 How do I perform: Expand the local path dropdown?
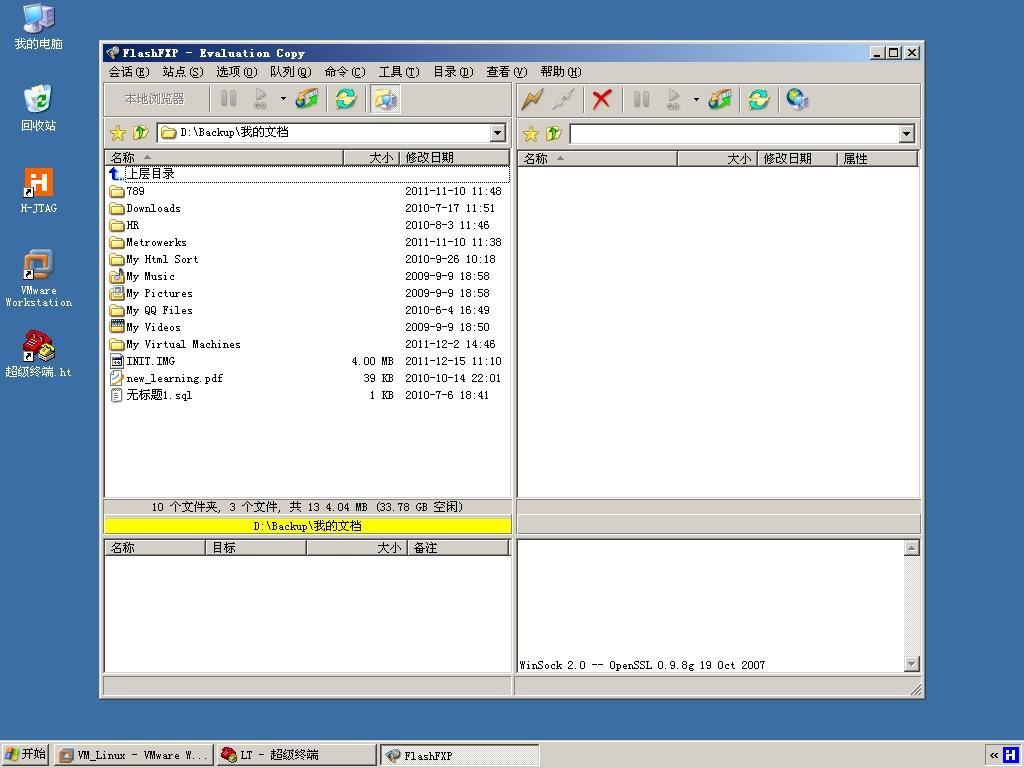[498, 133]
